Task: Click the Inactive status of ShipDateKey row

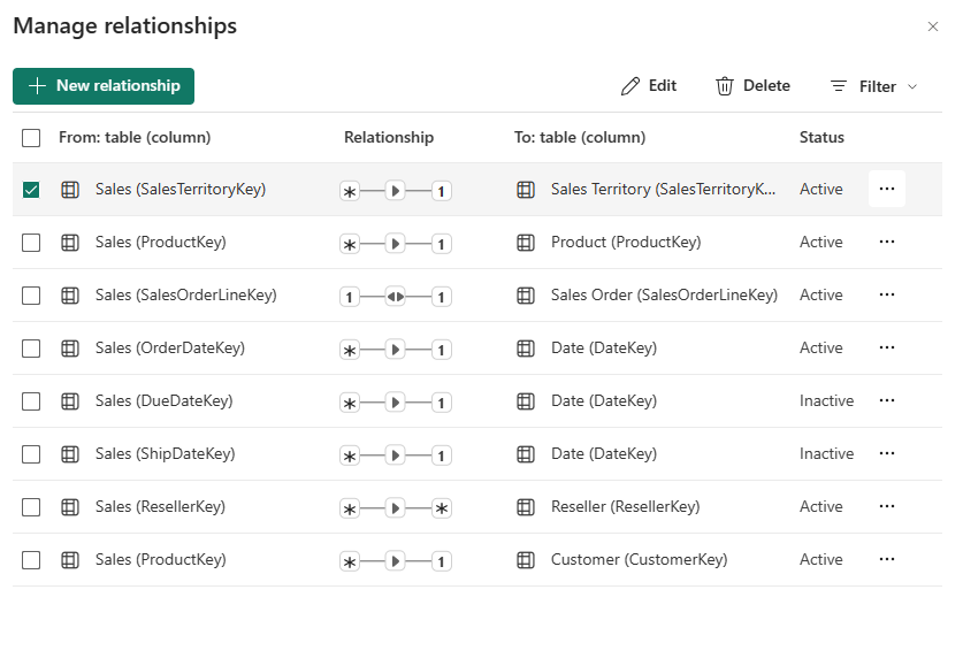Action: pos(827,453)
